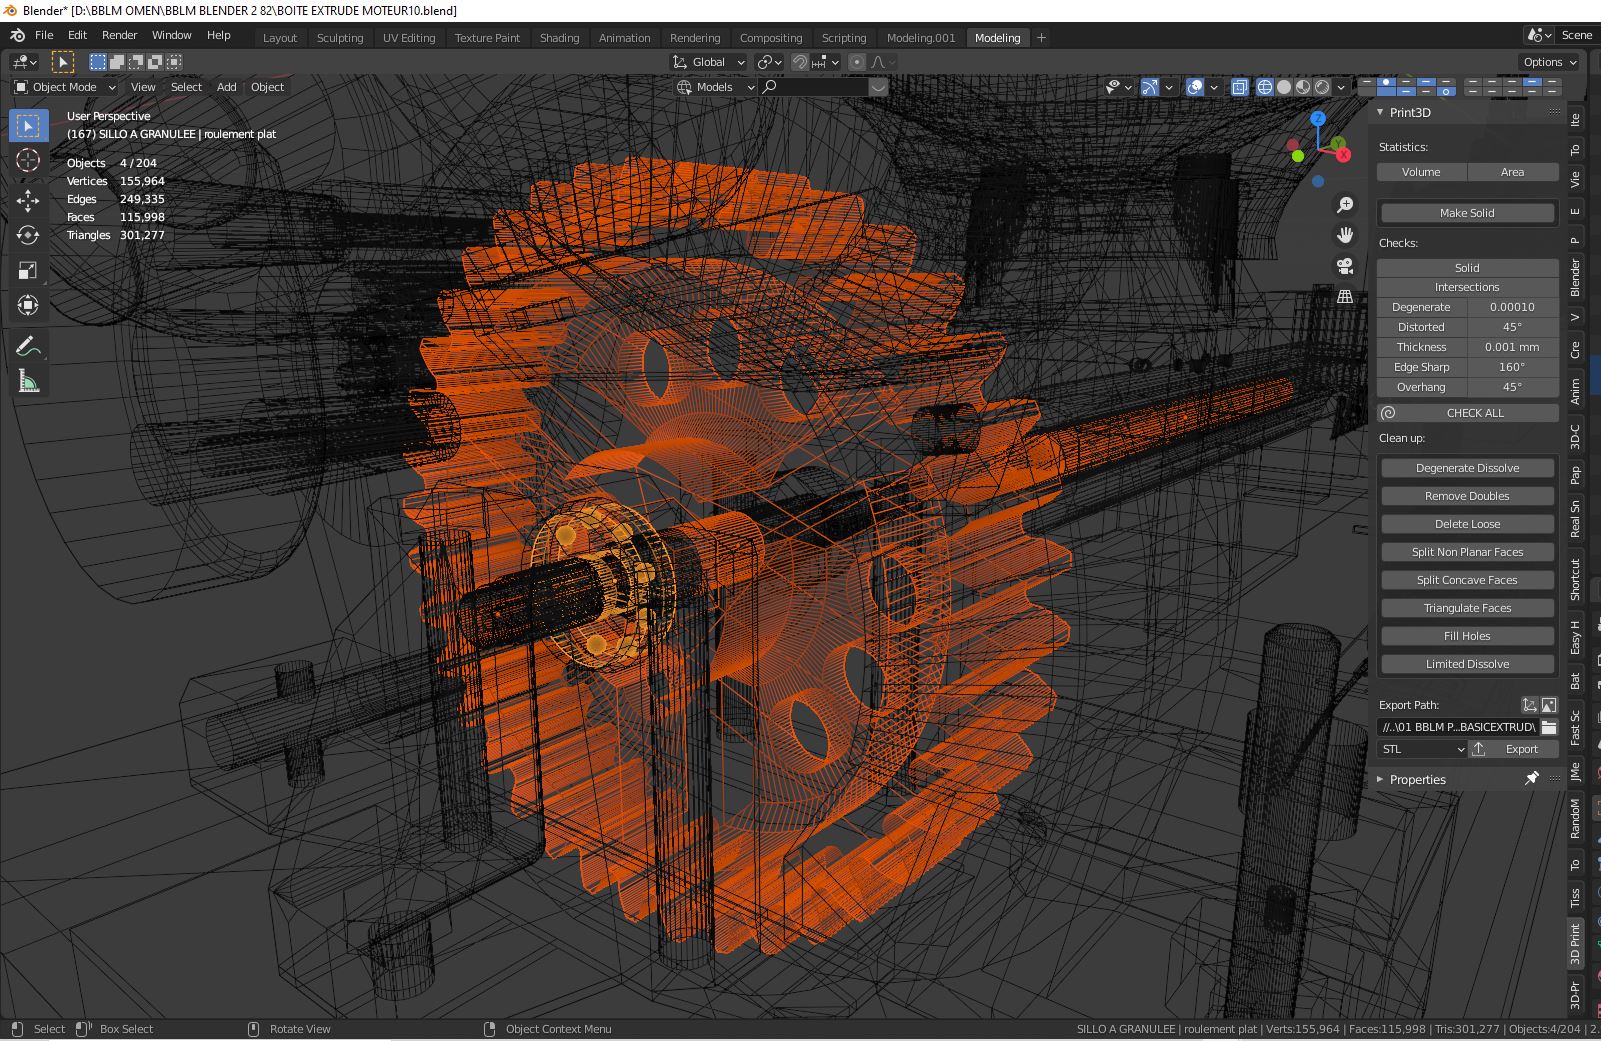Click the Export Path text field
Screen dimensions: 1601x1041
pyautogui.click(x=1457, y=727)
